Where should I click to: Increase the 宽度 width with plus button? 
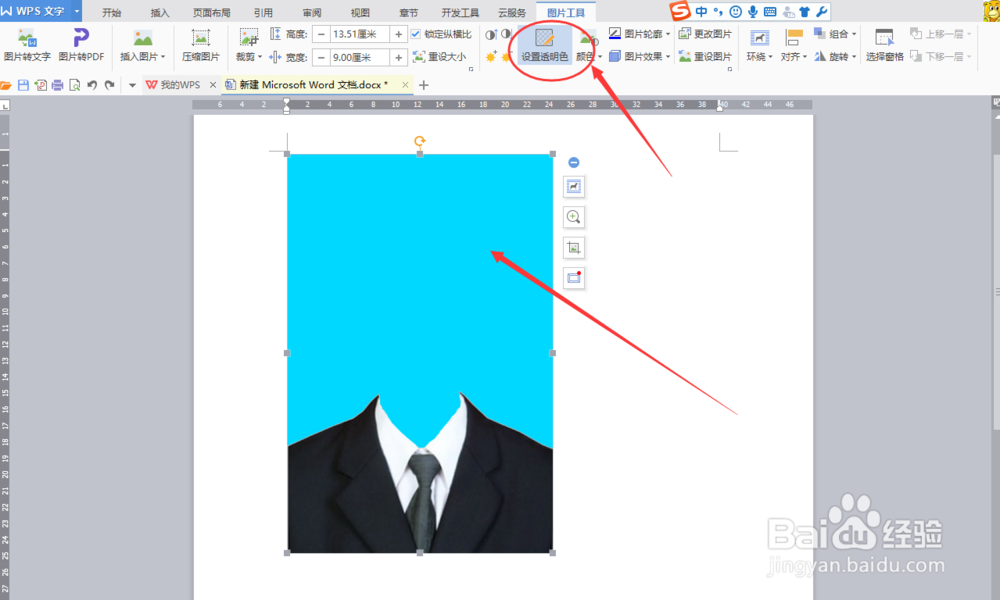click(x=399, y=57)
